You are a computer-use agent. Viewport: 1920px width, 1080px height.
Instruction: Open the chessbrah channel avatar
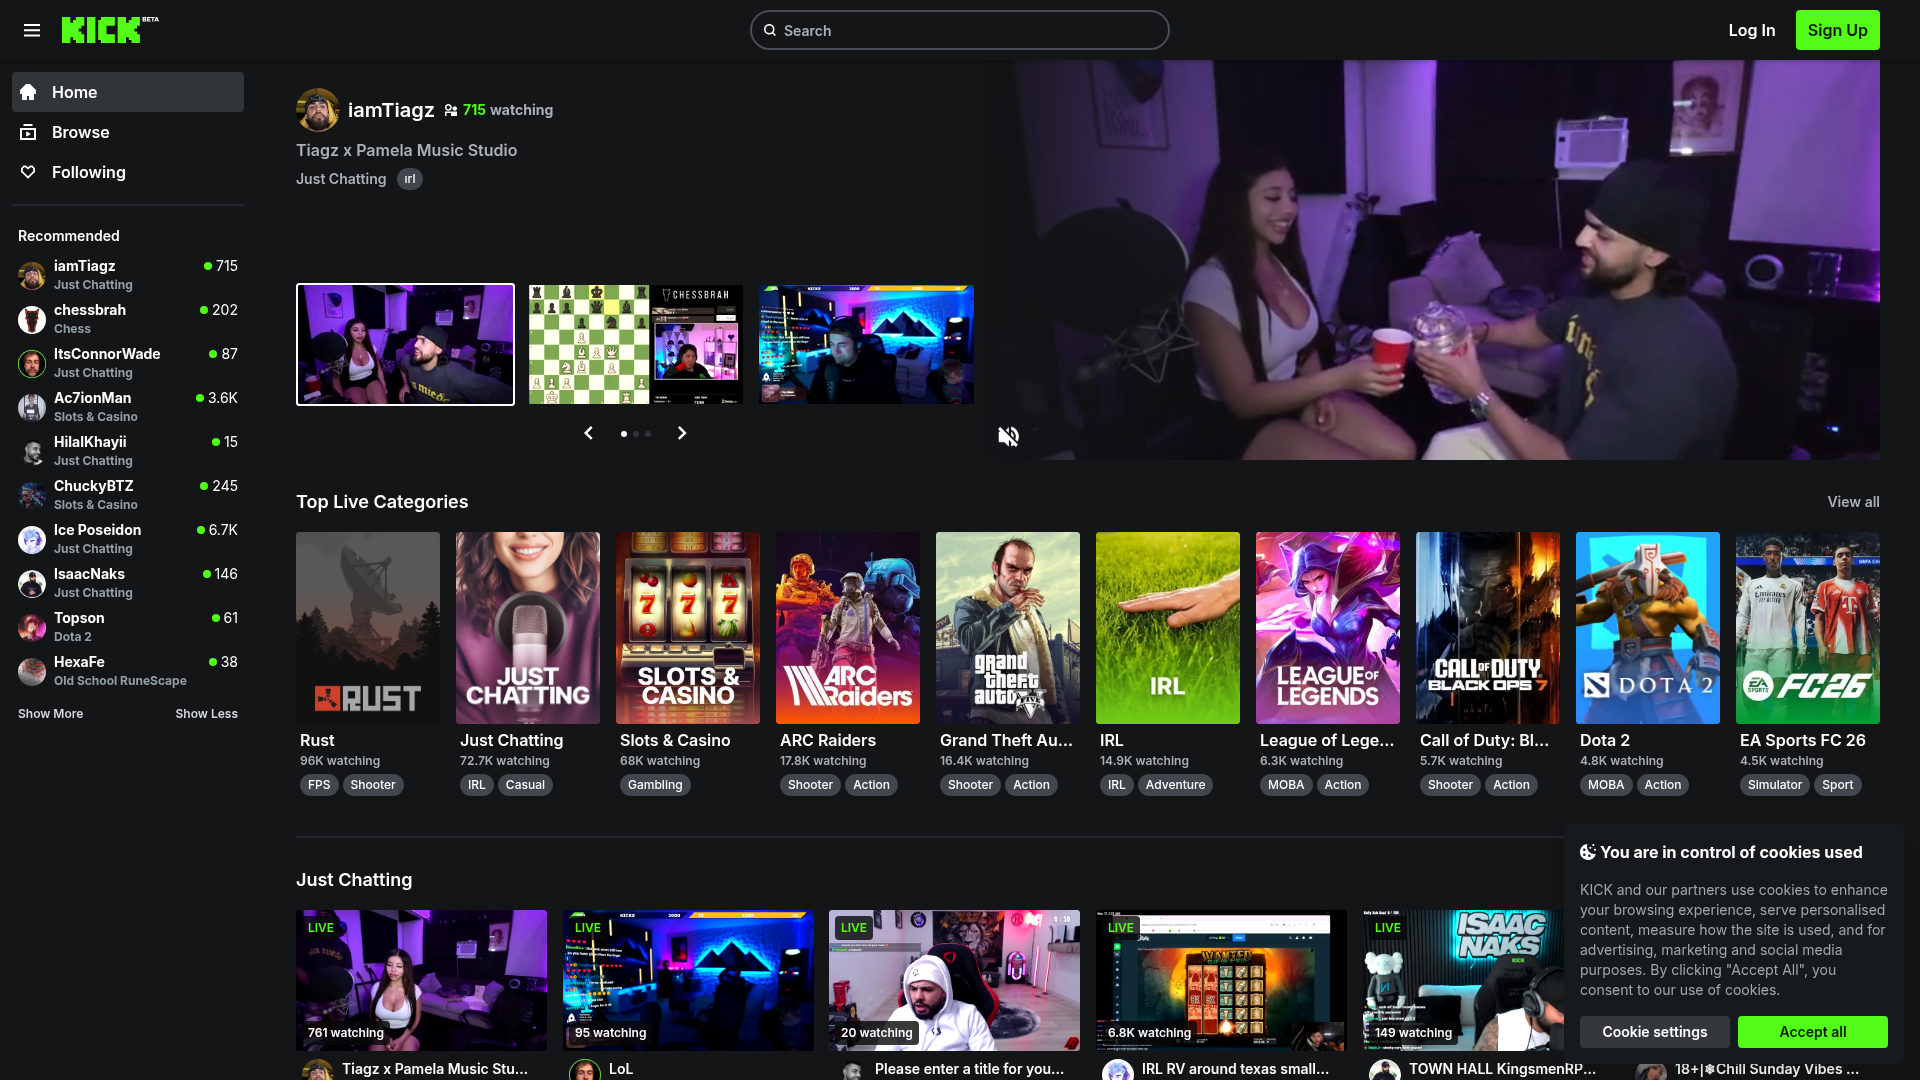click(31, 320)
